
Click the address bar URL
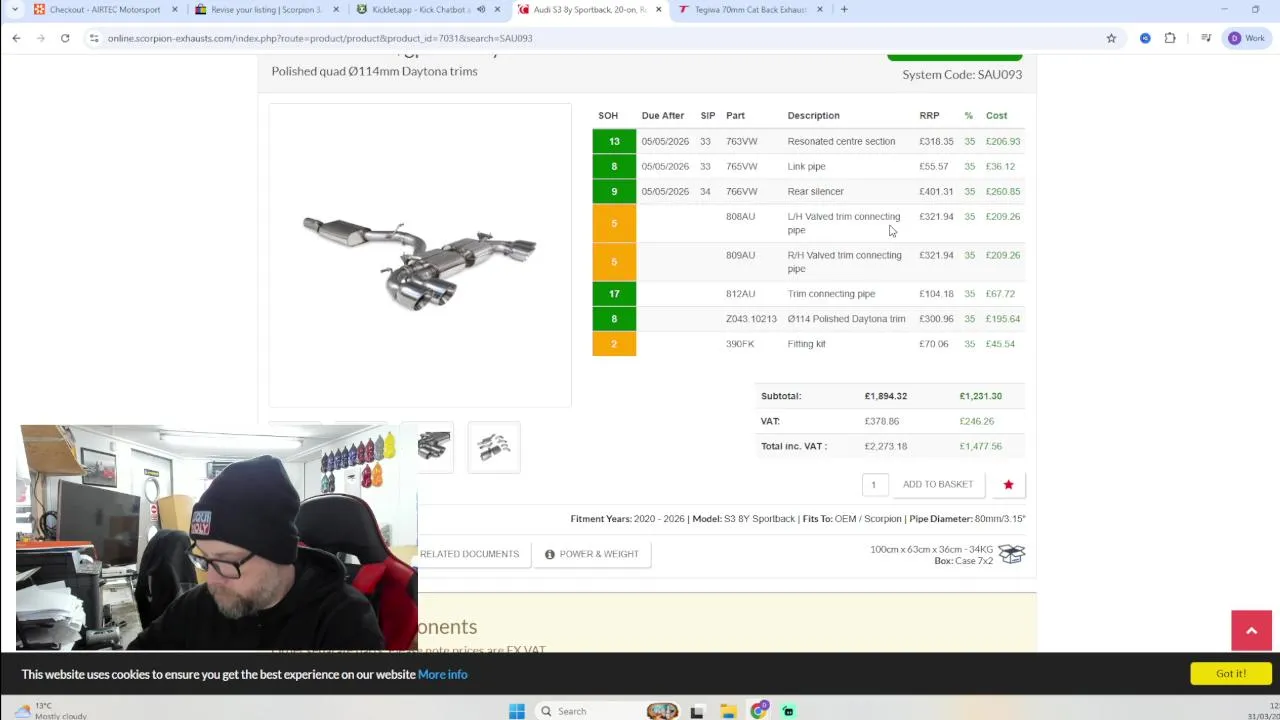point(320,38)
